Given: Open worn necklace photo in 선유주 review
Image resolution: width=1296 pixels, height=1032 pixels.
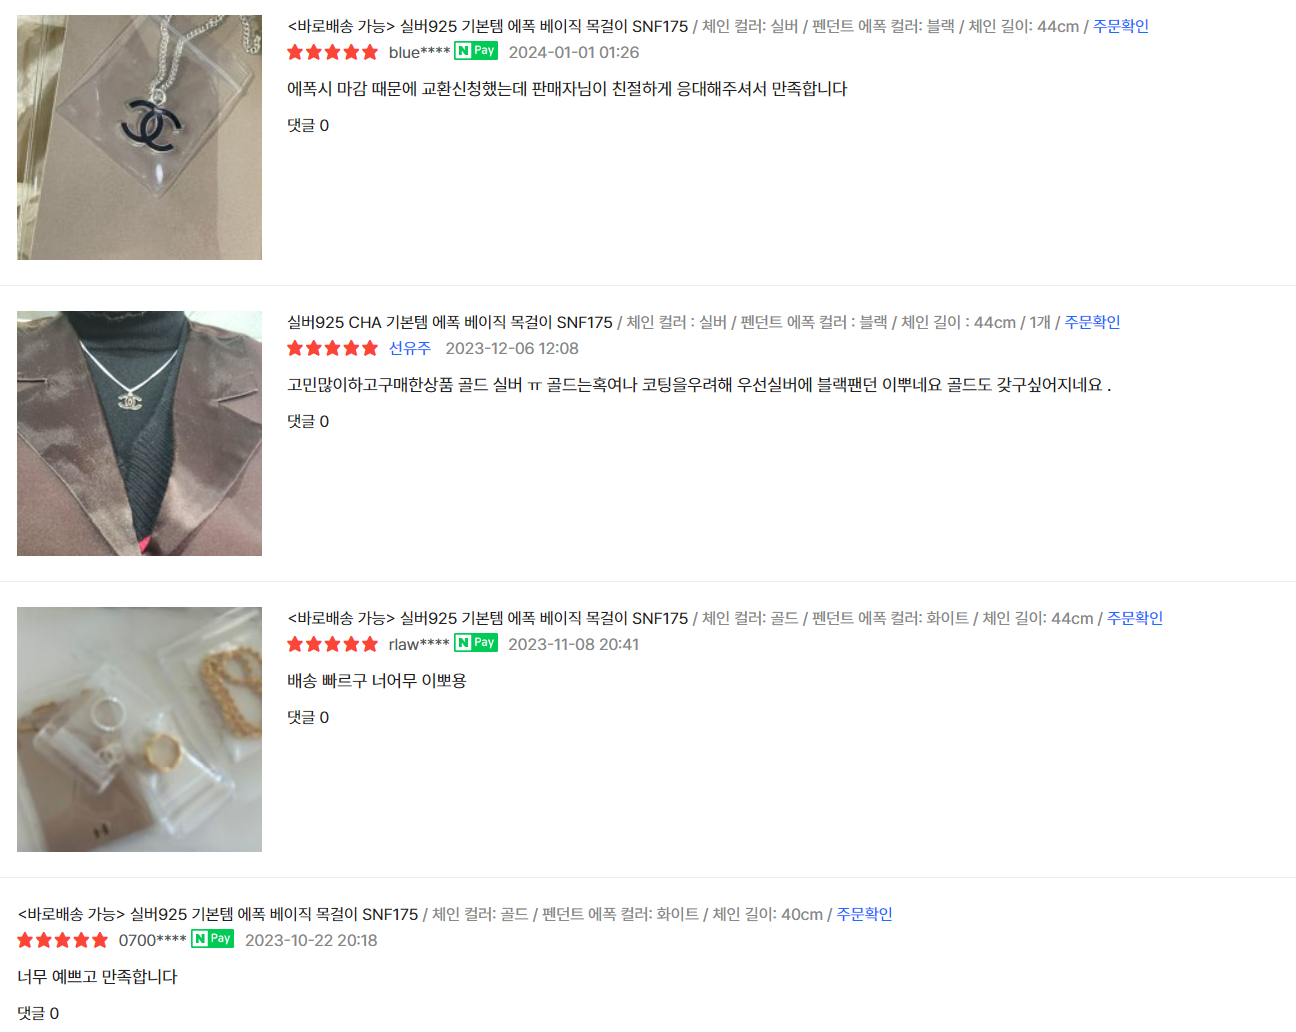Looking at the screenshot, I should (139, 433).
